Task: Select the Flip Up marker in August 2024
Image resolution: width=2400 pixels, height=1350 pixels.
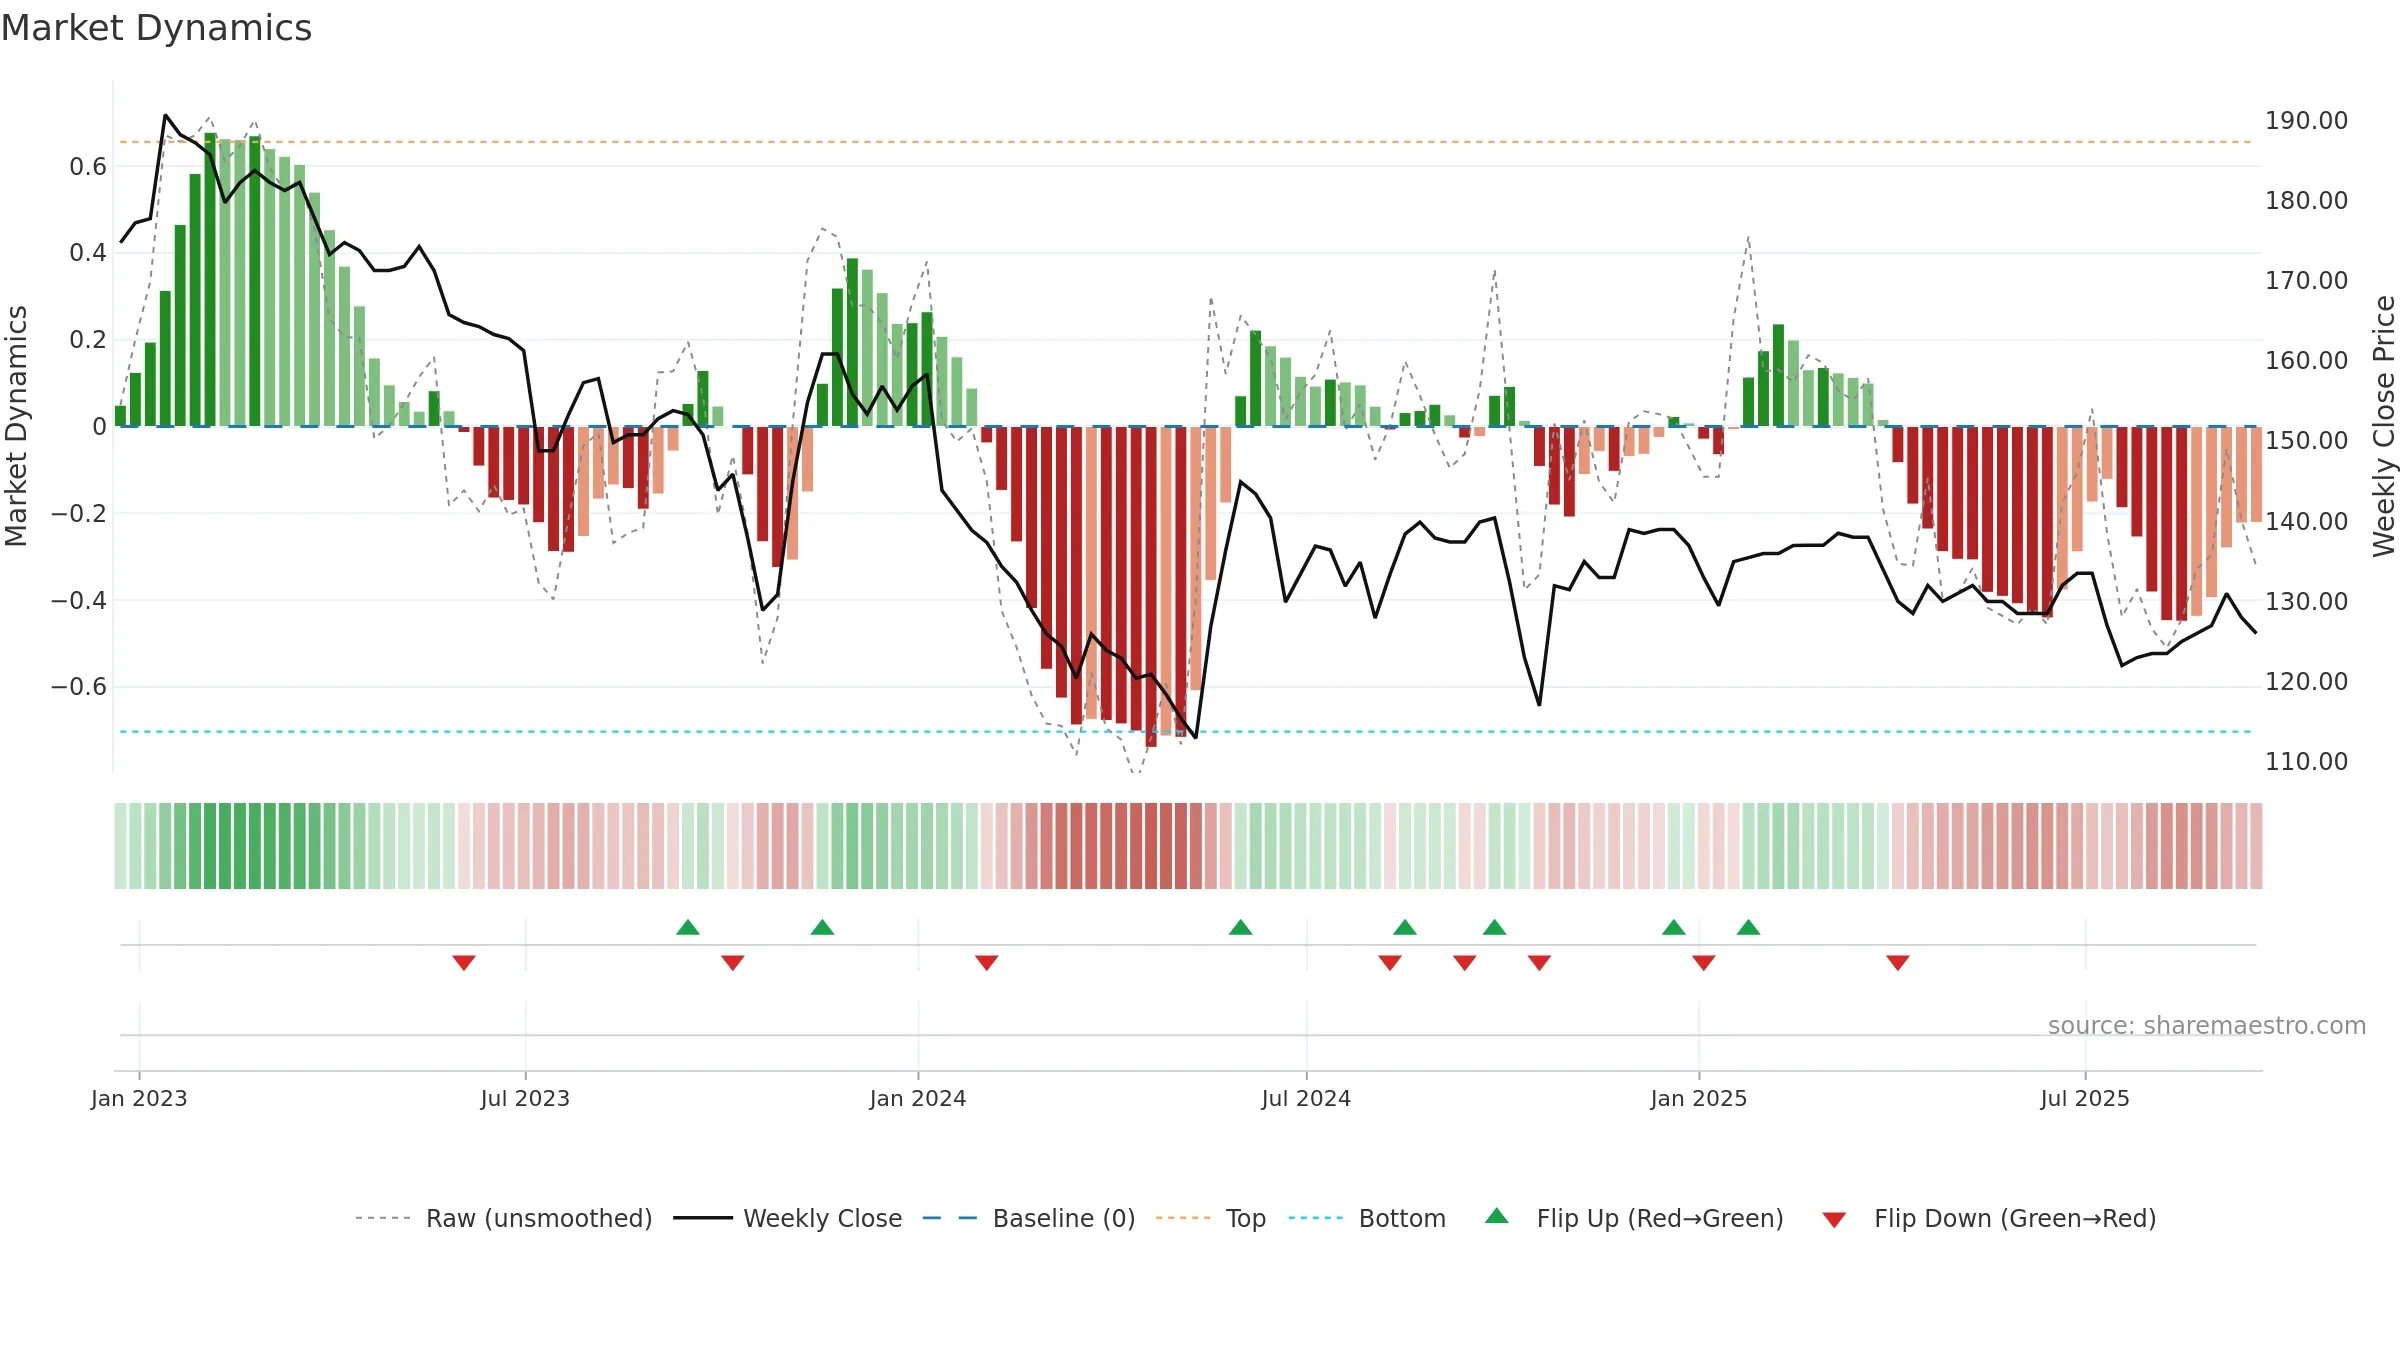Action: [1405, 927]
